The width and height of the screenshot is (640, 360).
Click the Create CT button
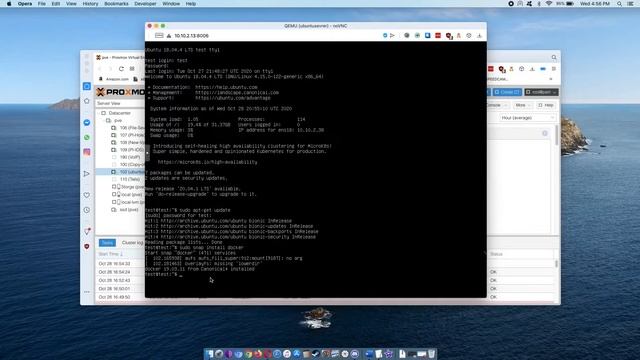point(507,92)
